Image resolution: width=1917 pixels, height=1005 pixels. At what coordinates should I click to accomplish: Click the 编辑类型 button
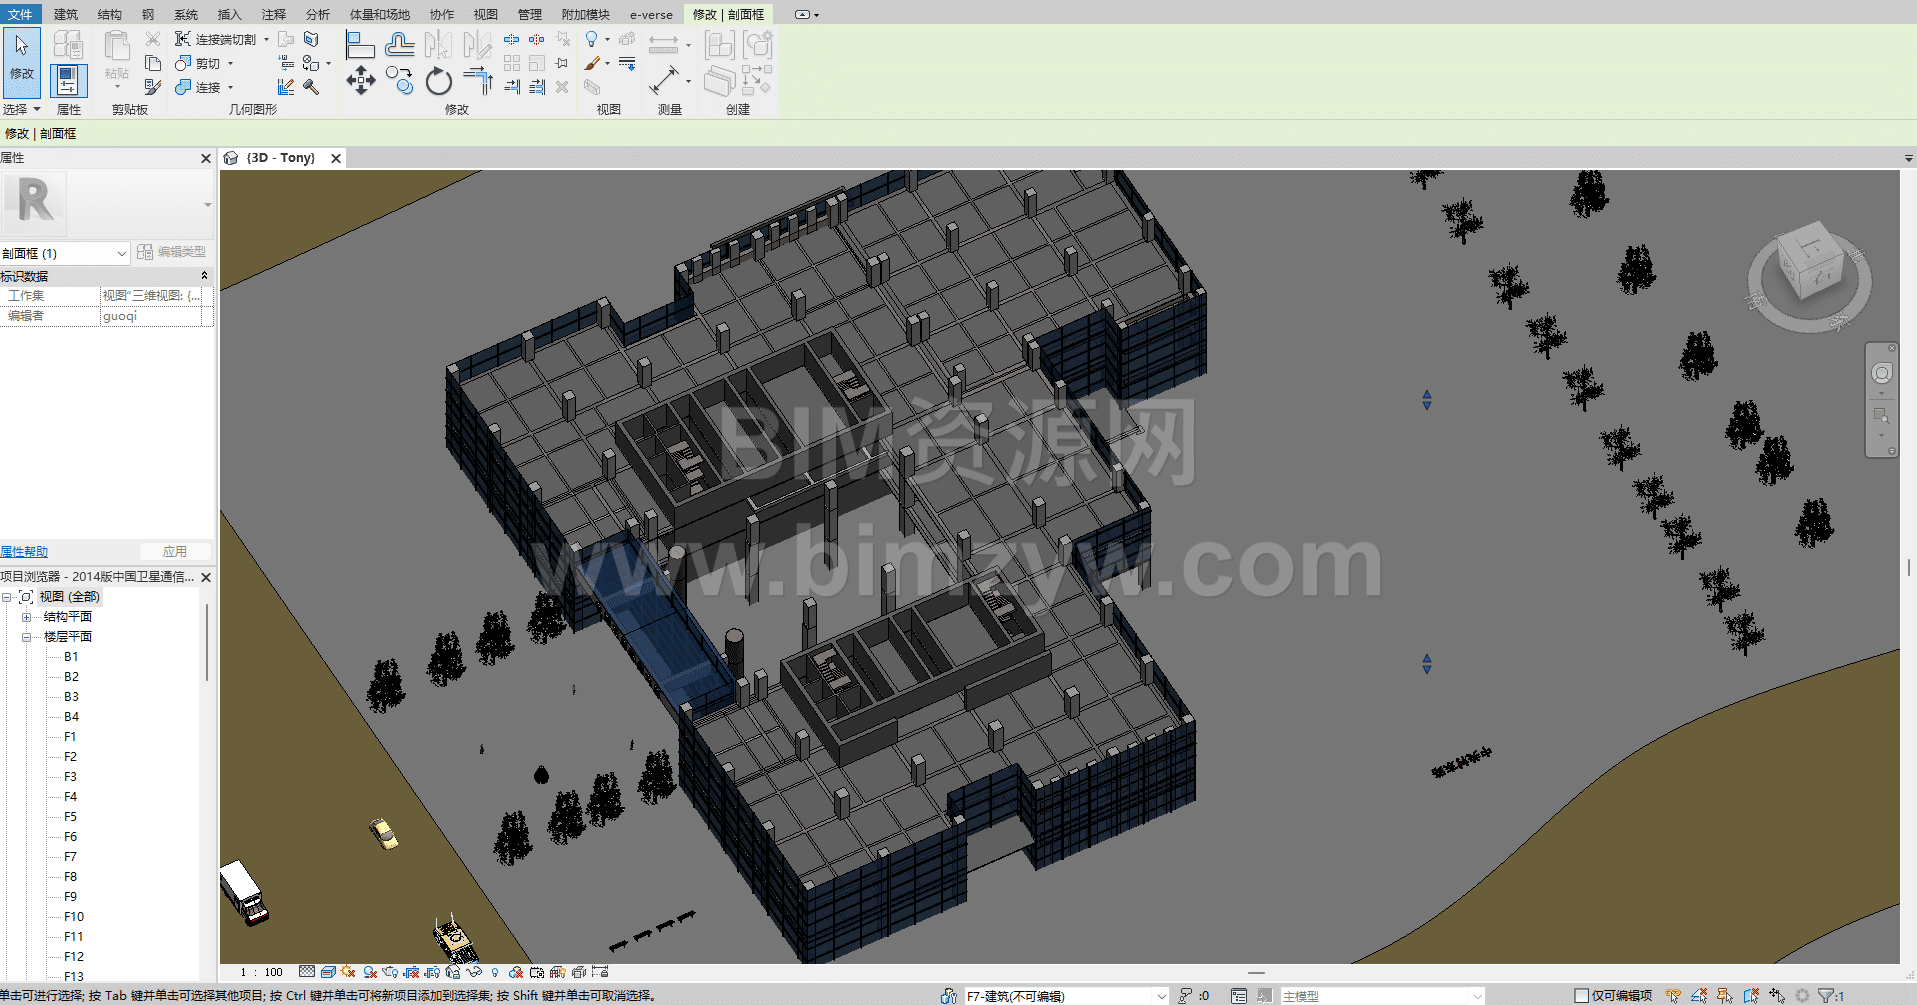tap(172, 252)
